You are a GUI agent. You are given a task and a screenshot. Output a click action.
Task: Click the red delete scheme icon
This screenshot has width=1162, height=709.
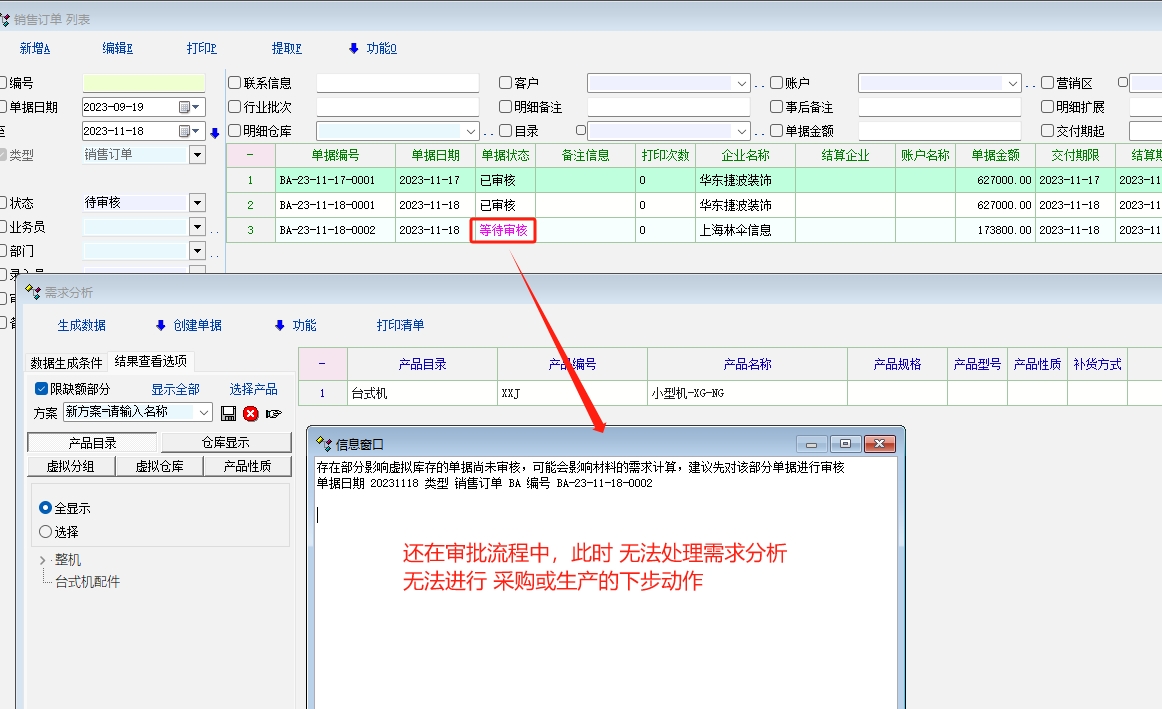click(251, 413)
